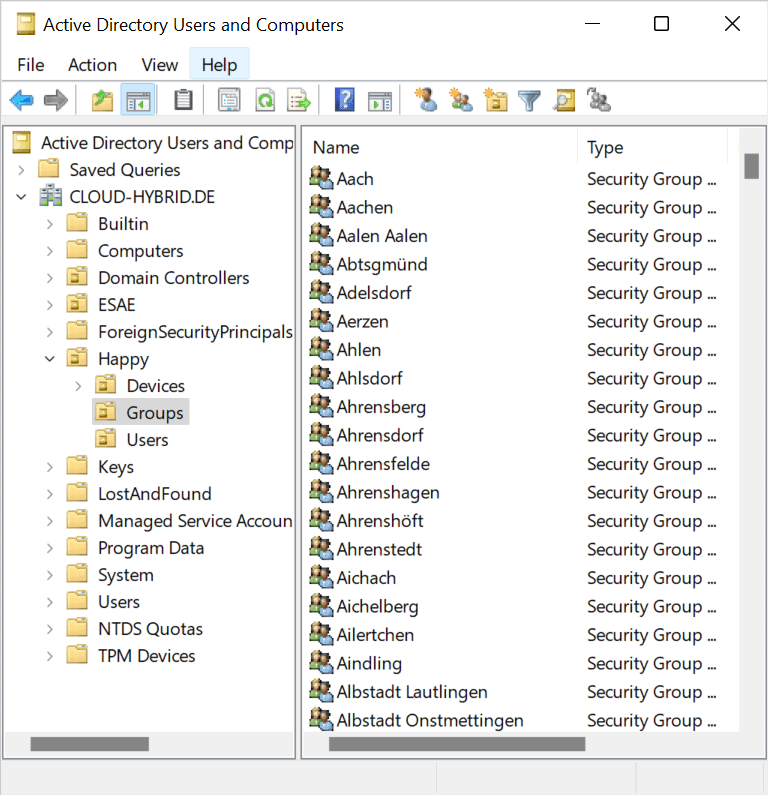Expand the Devices node under Happy
The image size is (768, 795).
[x=78, y=386]
